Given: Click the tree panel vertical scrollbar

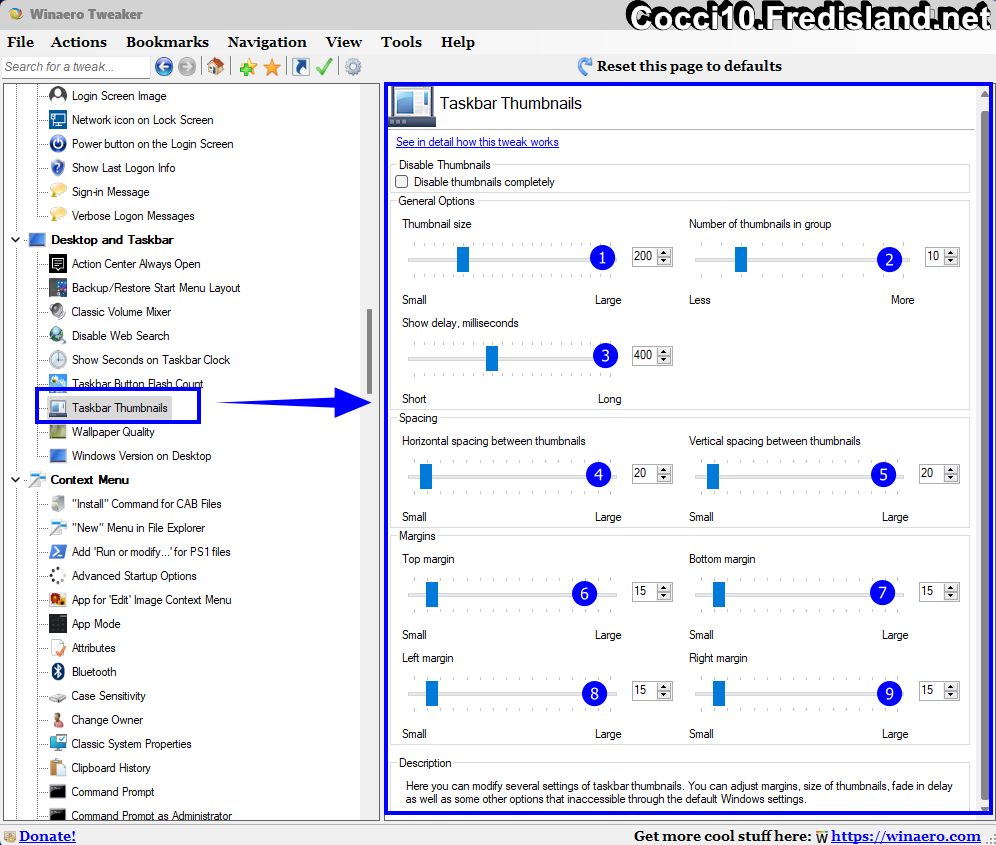Looking at the screenshot, I should click(x=369, y=352).
